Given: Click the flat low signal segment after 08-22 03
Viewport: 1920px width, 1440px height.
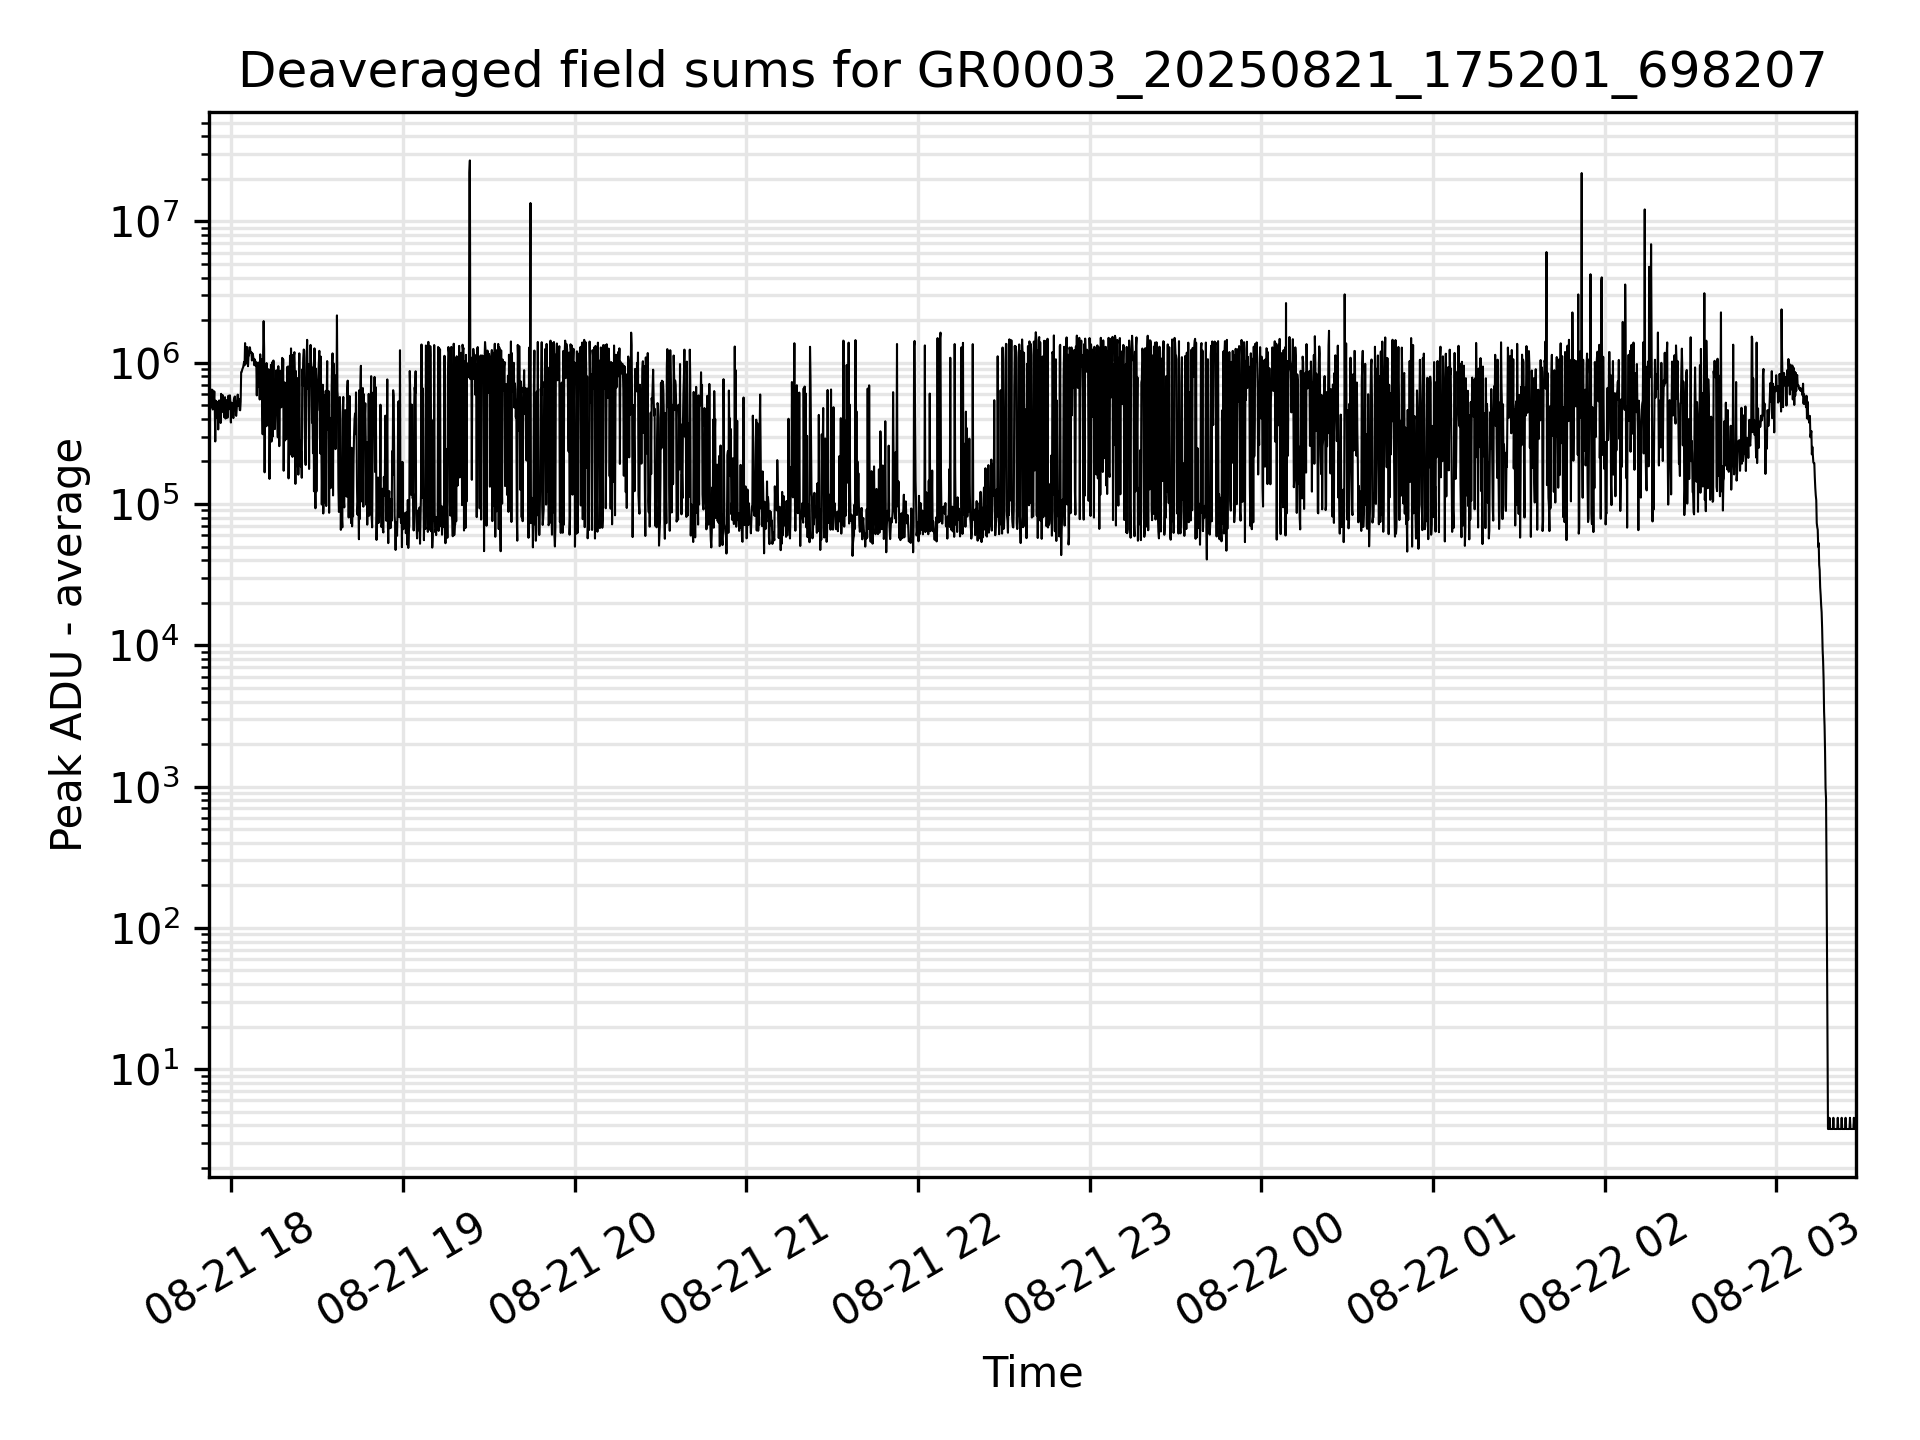Looking at the screenshot, I should click(1842, 1123).
